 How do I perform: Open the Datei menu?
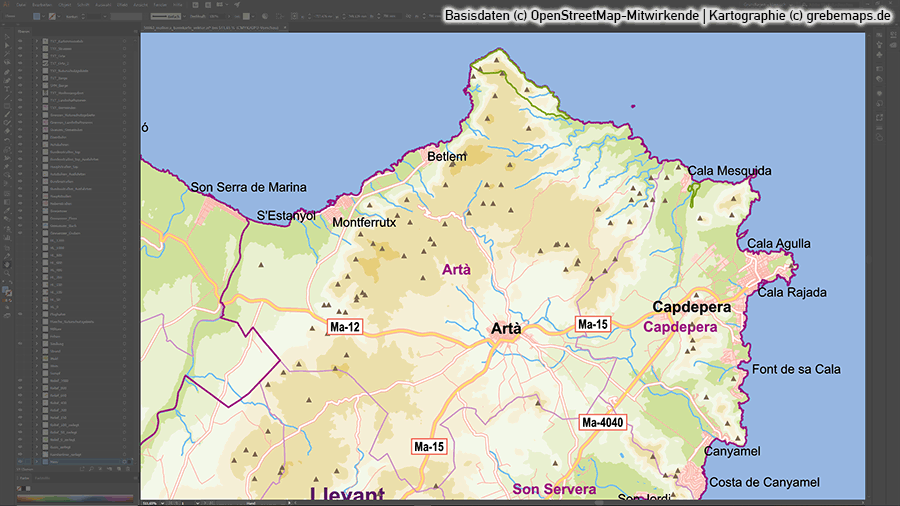(x=21, y=5)
